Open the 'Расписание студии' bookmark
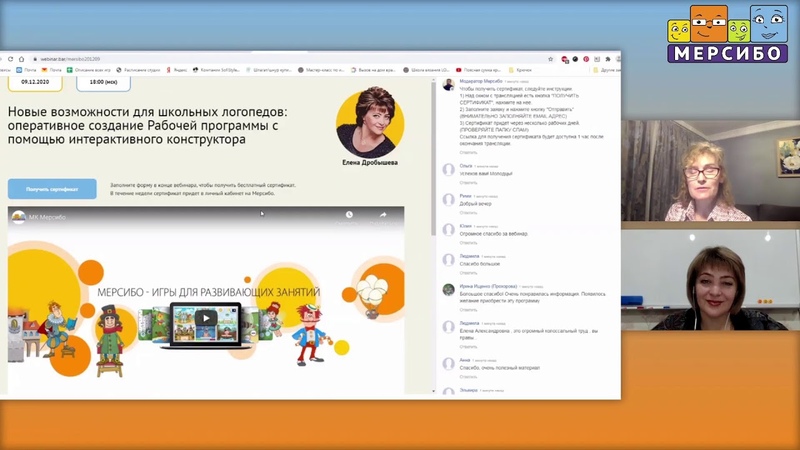 [138, 70]
